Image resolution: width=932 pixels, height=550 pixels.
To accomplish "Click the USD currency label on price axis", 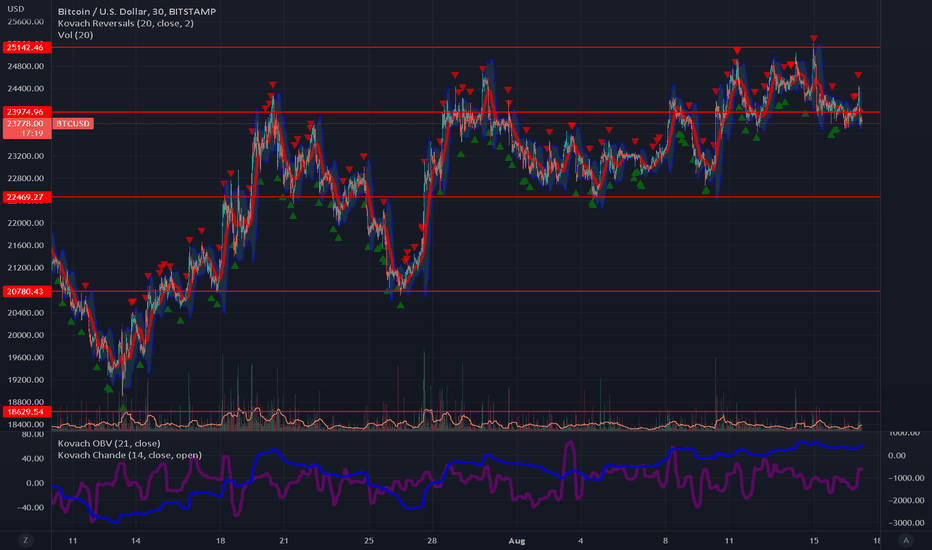I will (x=15, y=9).
